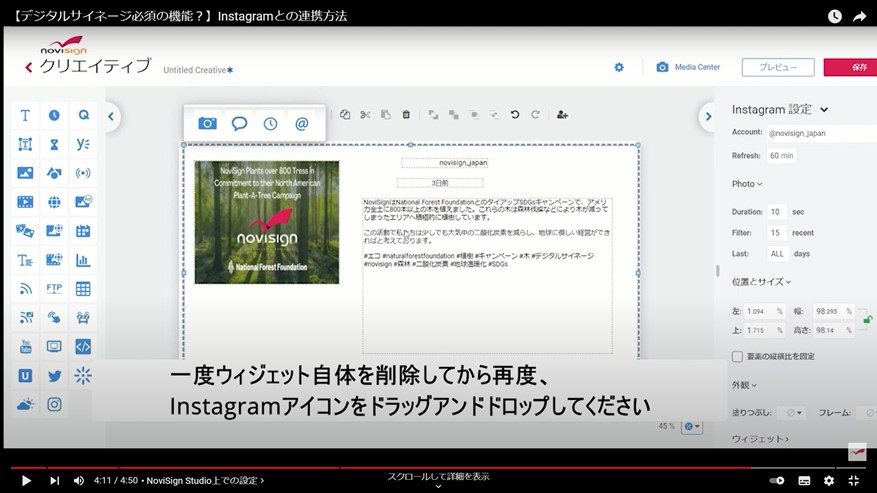Screen dimensions: 877x493
Task: Mute the video volume
Action: coord(79,480)
